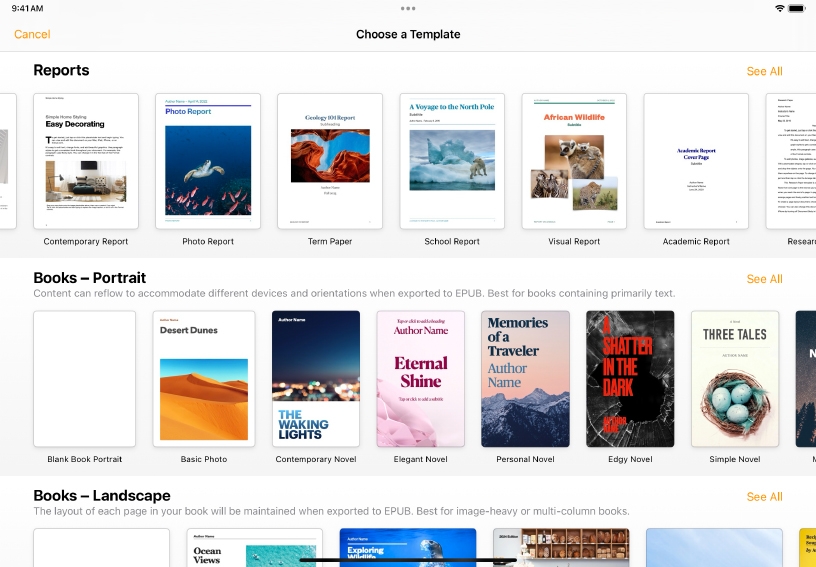The width and height of the screenshot is (816, 567).
Task: Choose the Edgy Novel template
Action: (x=630, y=378)
